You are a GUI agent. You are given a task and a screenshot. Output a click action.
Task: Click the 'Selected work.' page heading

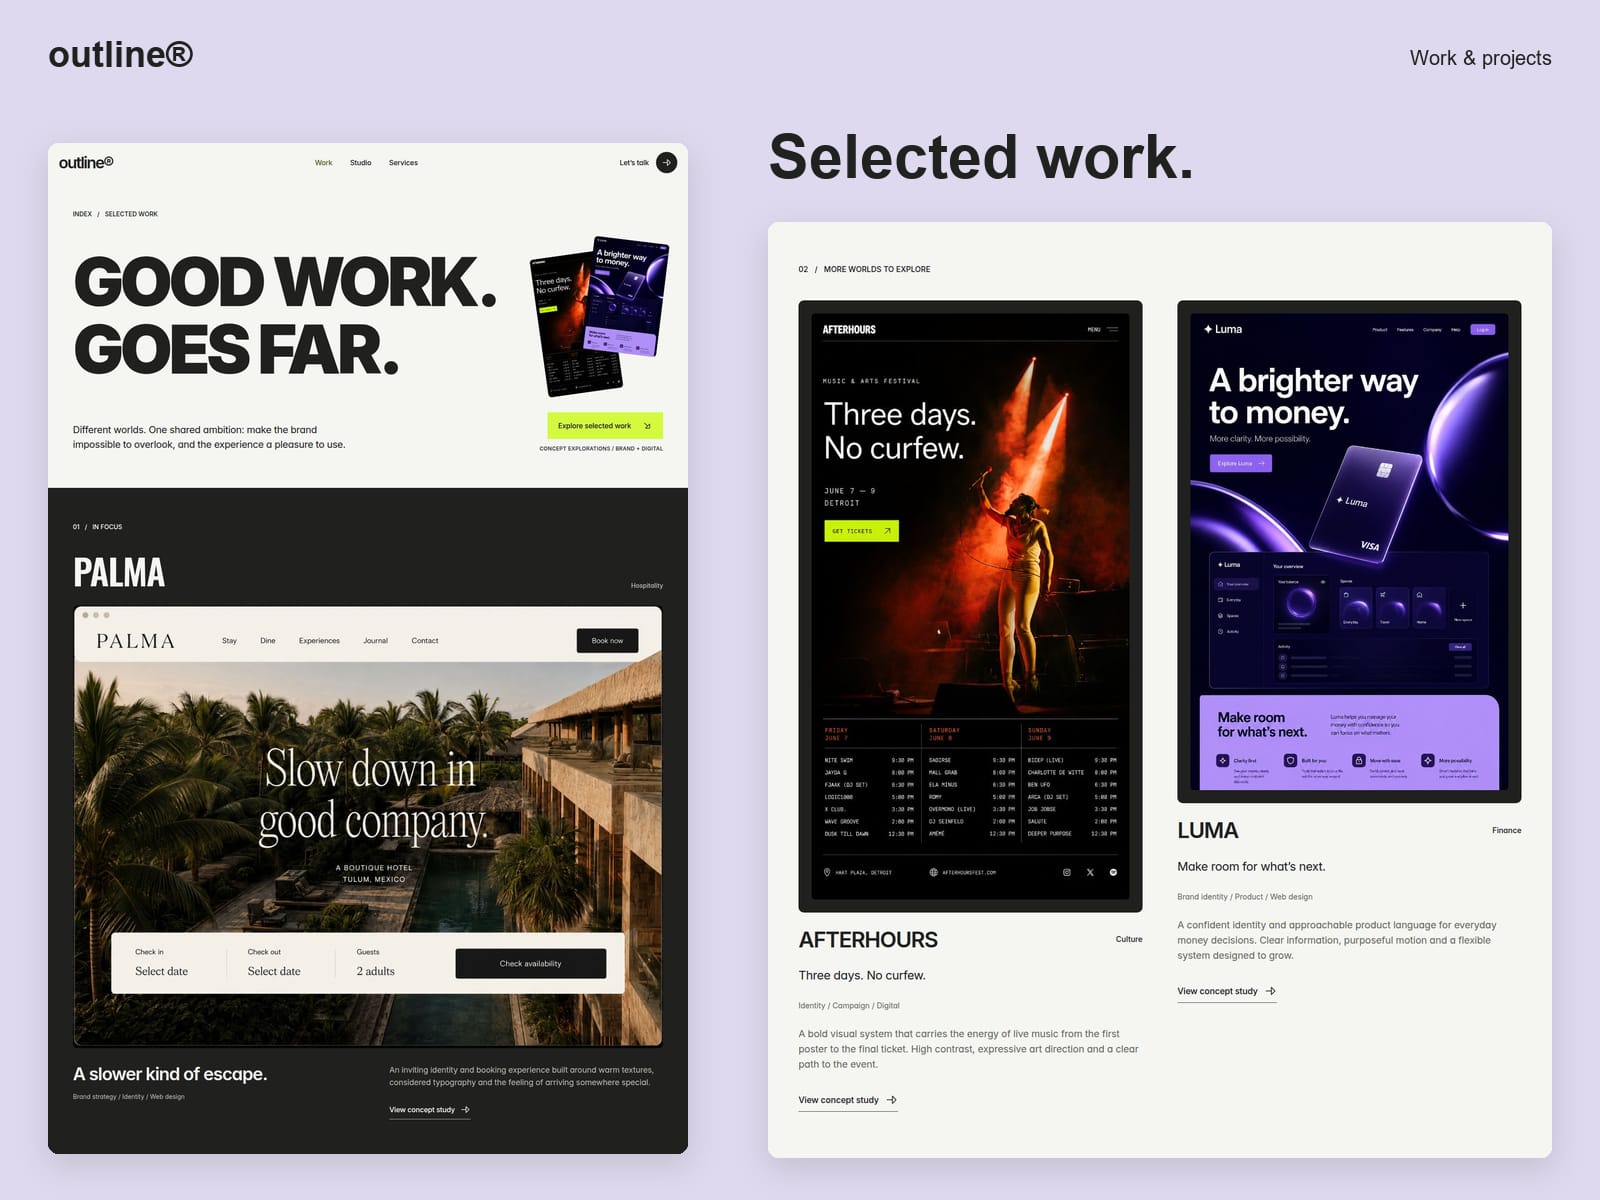coord(981,158)
